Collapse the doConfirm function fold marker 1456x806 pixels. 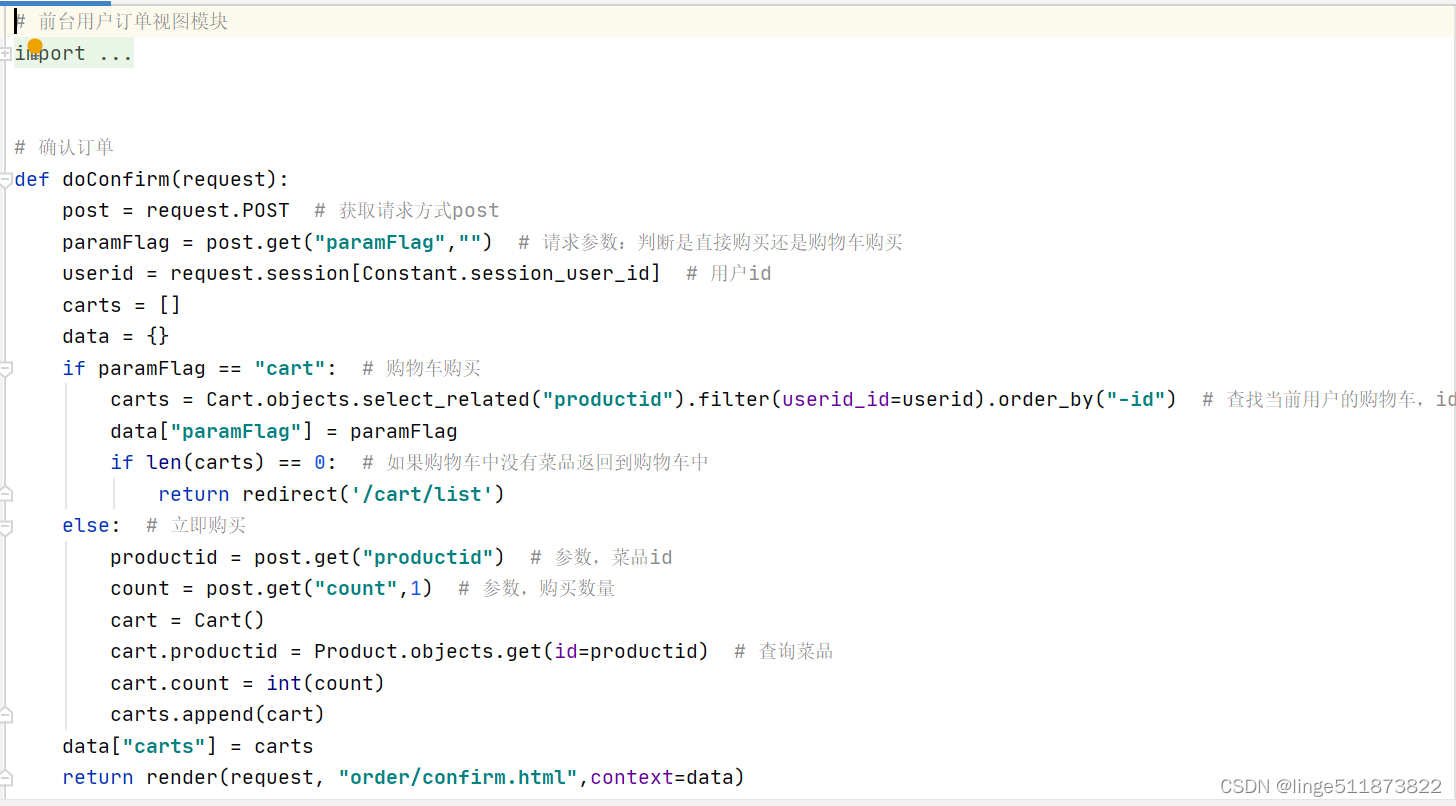(6, 180)
